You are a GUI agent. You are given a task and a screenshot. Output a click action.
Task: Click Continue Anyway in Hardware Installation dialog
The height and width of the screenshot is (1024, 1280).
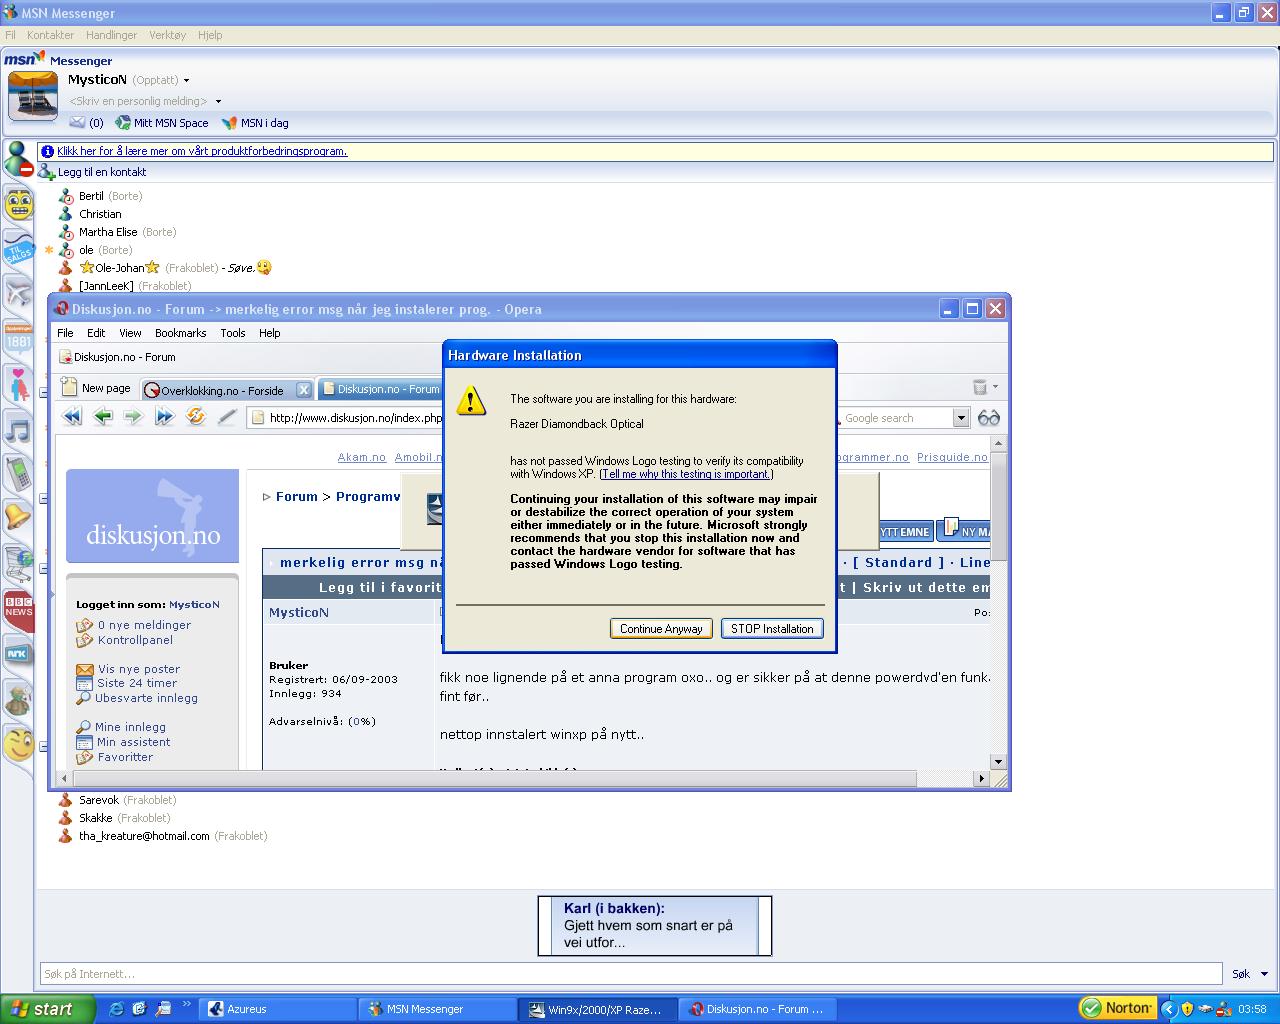pyautogui.click(x=661, y=628)
